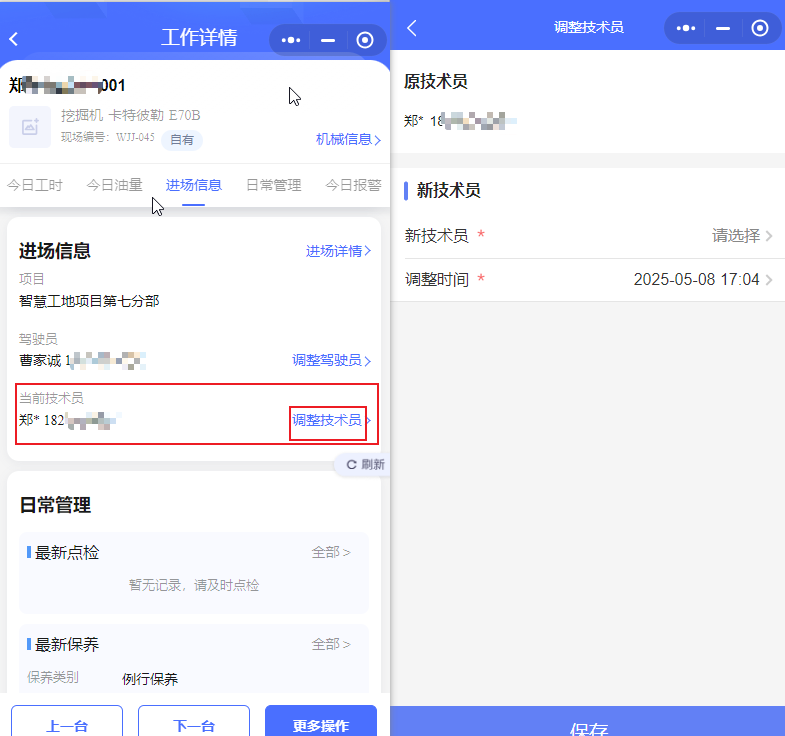Click the 现场编号: WJJ-045 text
Screen dimensions: 785x736
pos(108,137)
